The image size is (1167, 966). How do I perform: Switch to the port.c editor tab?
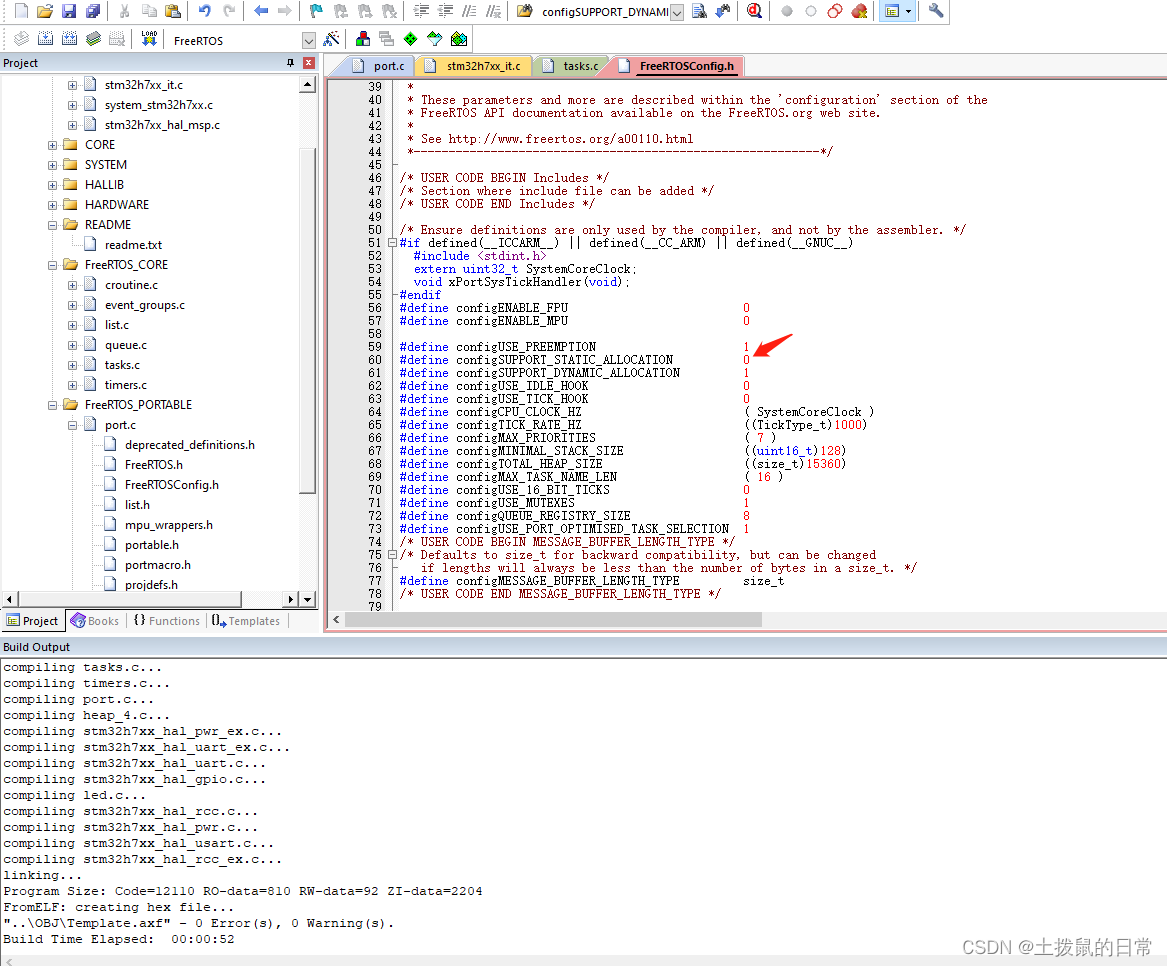[x=379, y=66]
